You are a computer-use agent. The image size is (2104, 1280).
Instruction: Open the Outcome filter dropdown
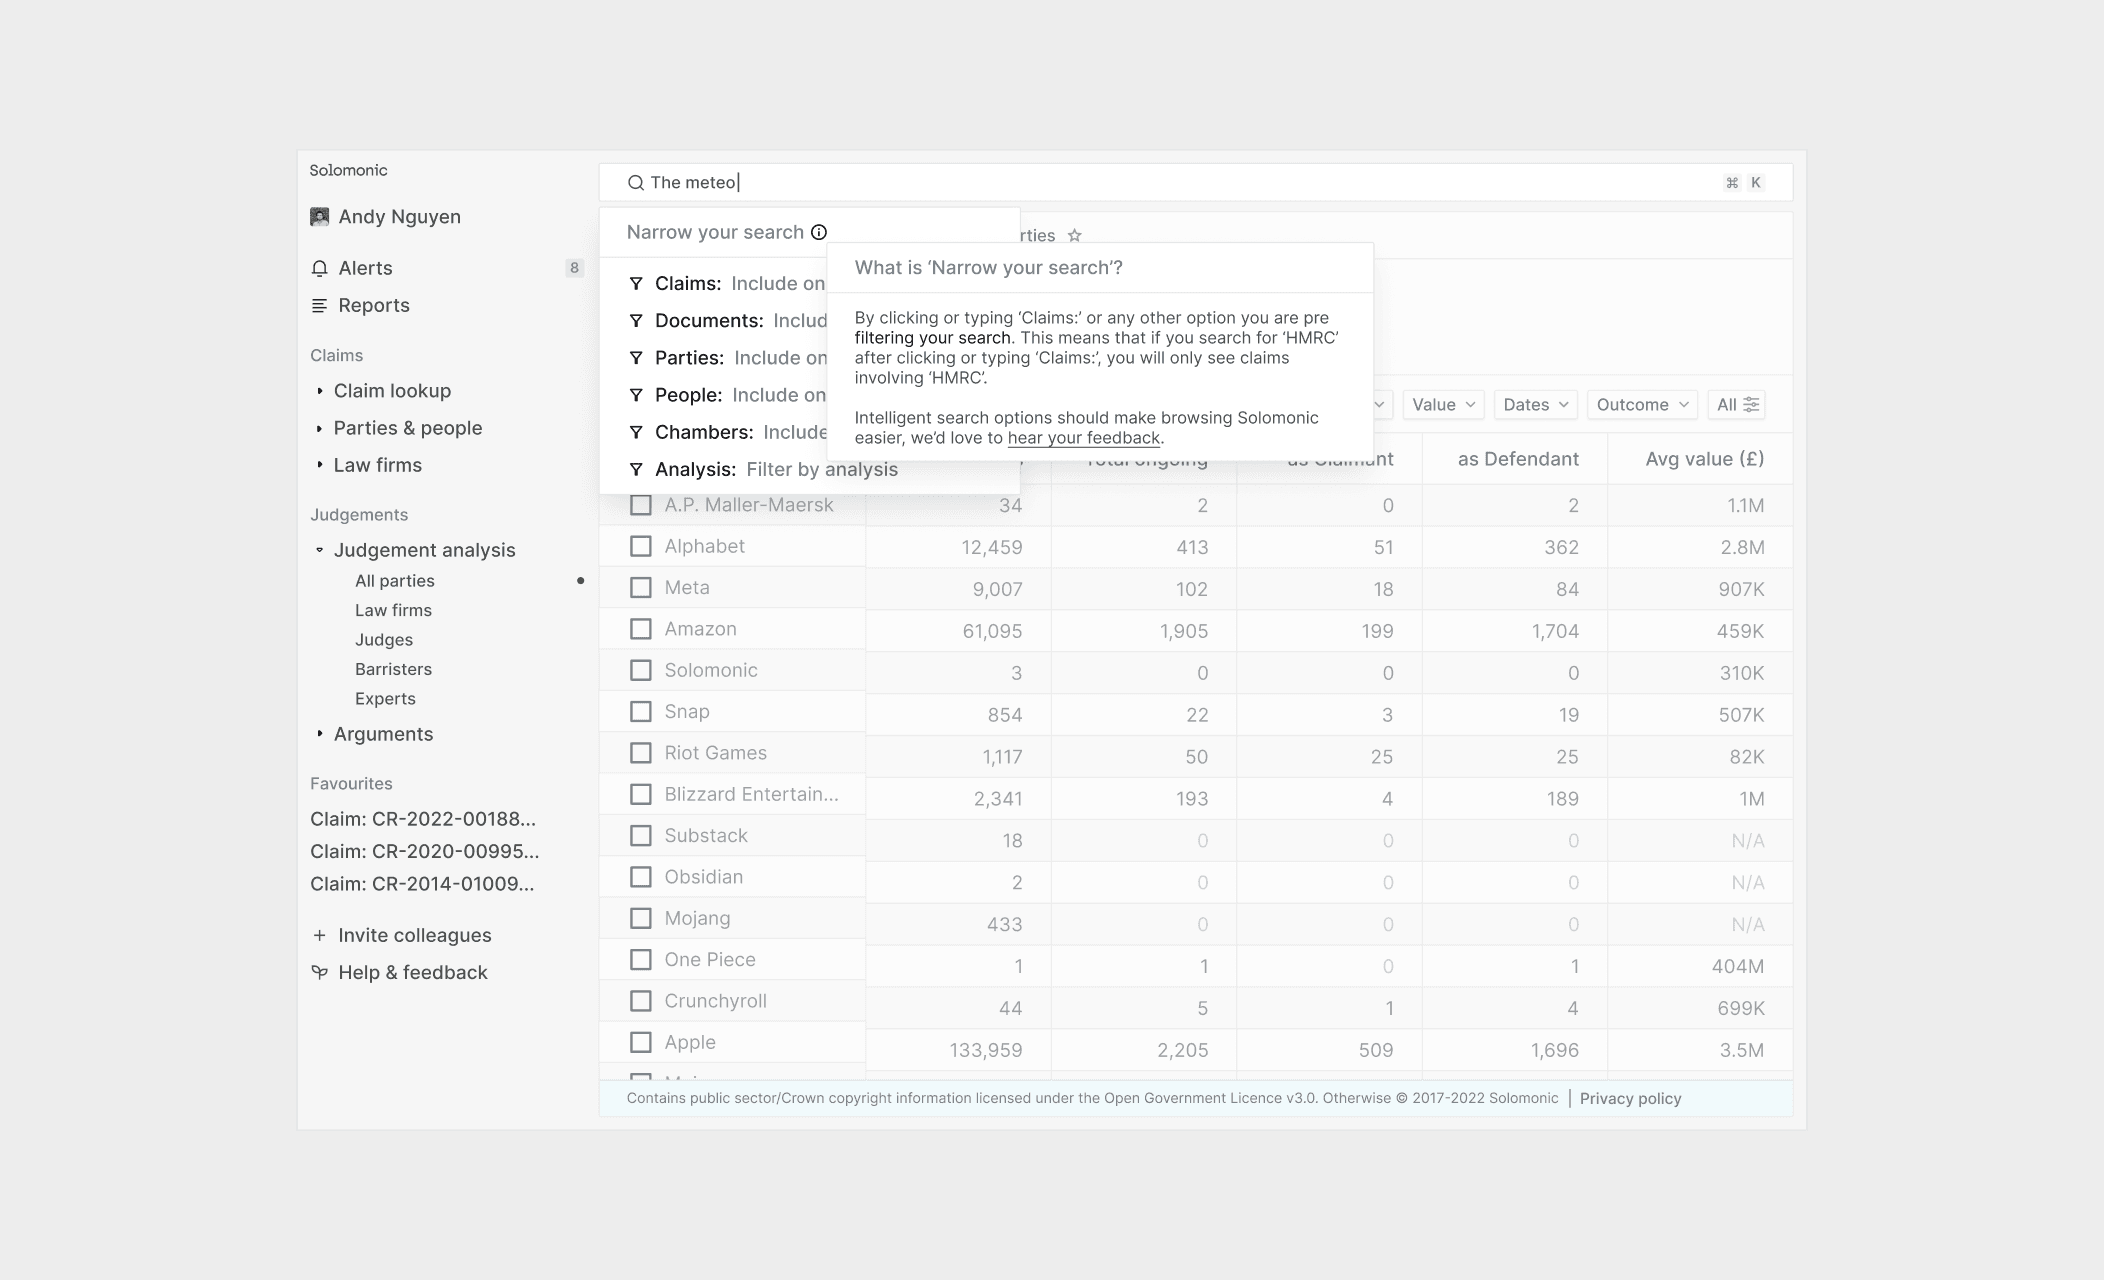pos(1642,404)
